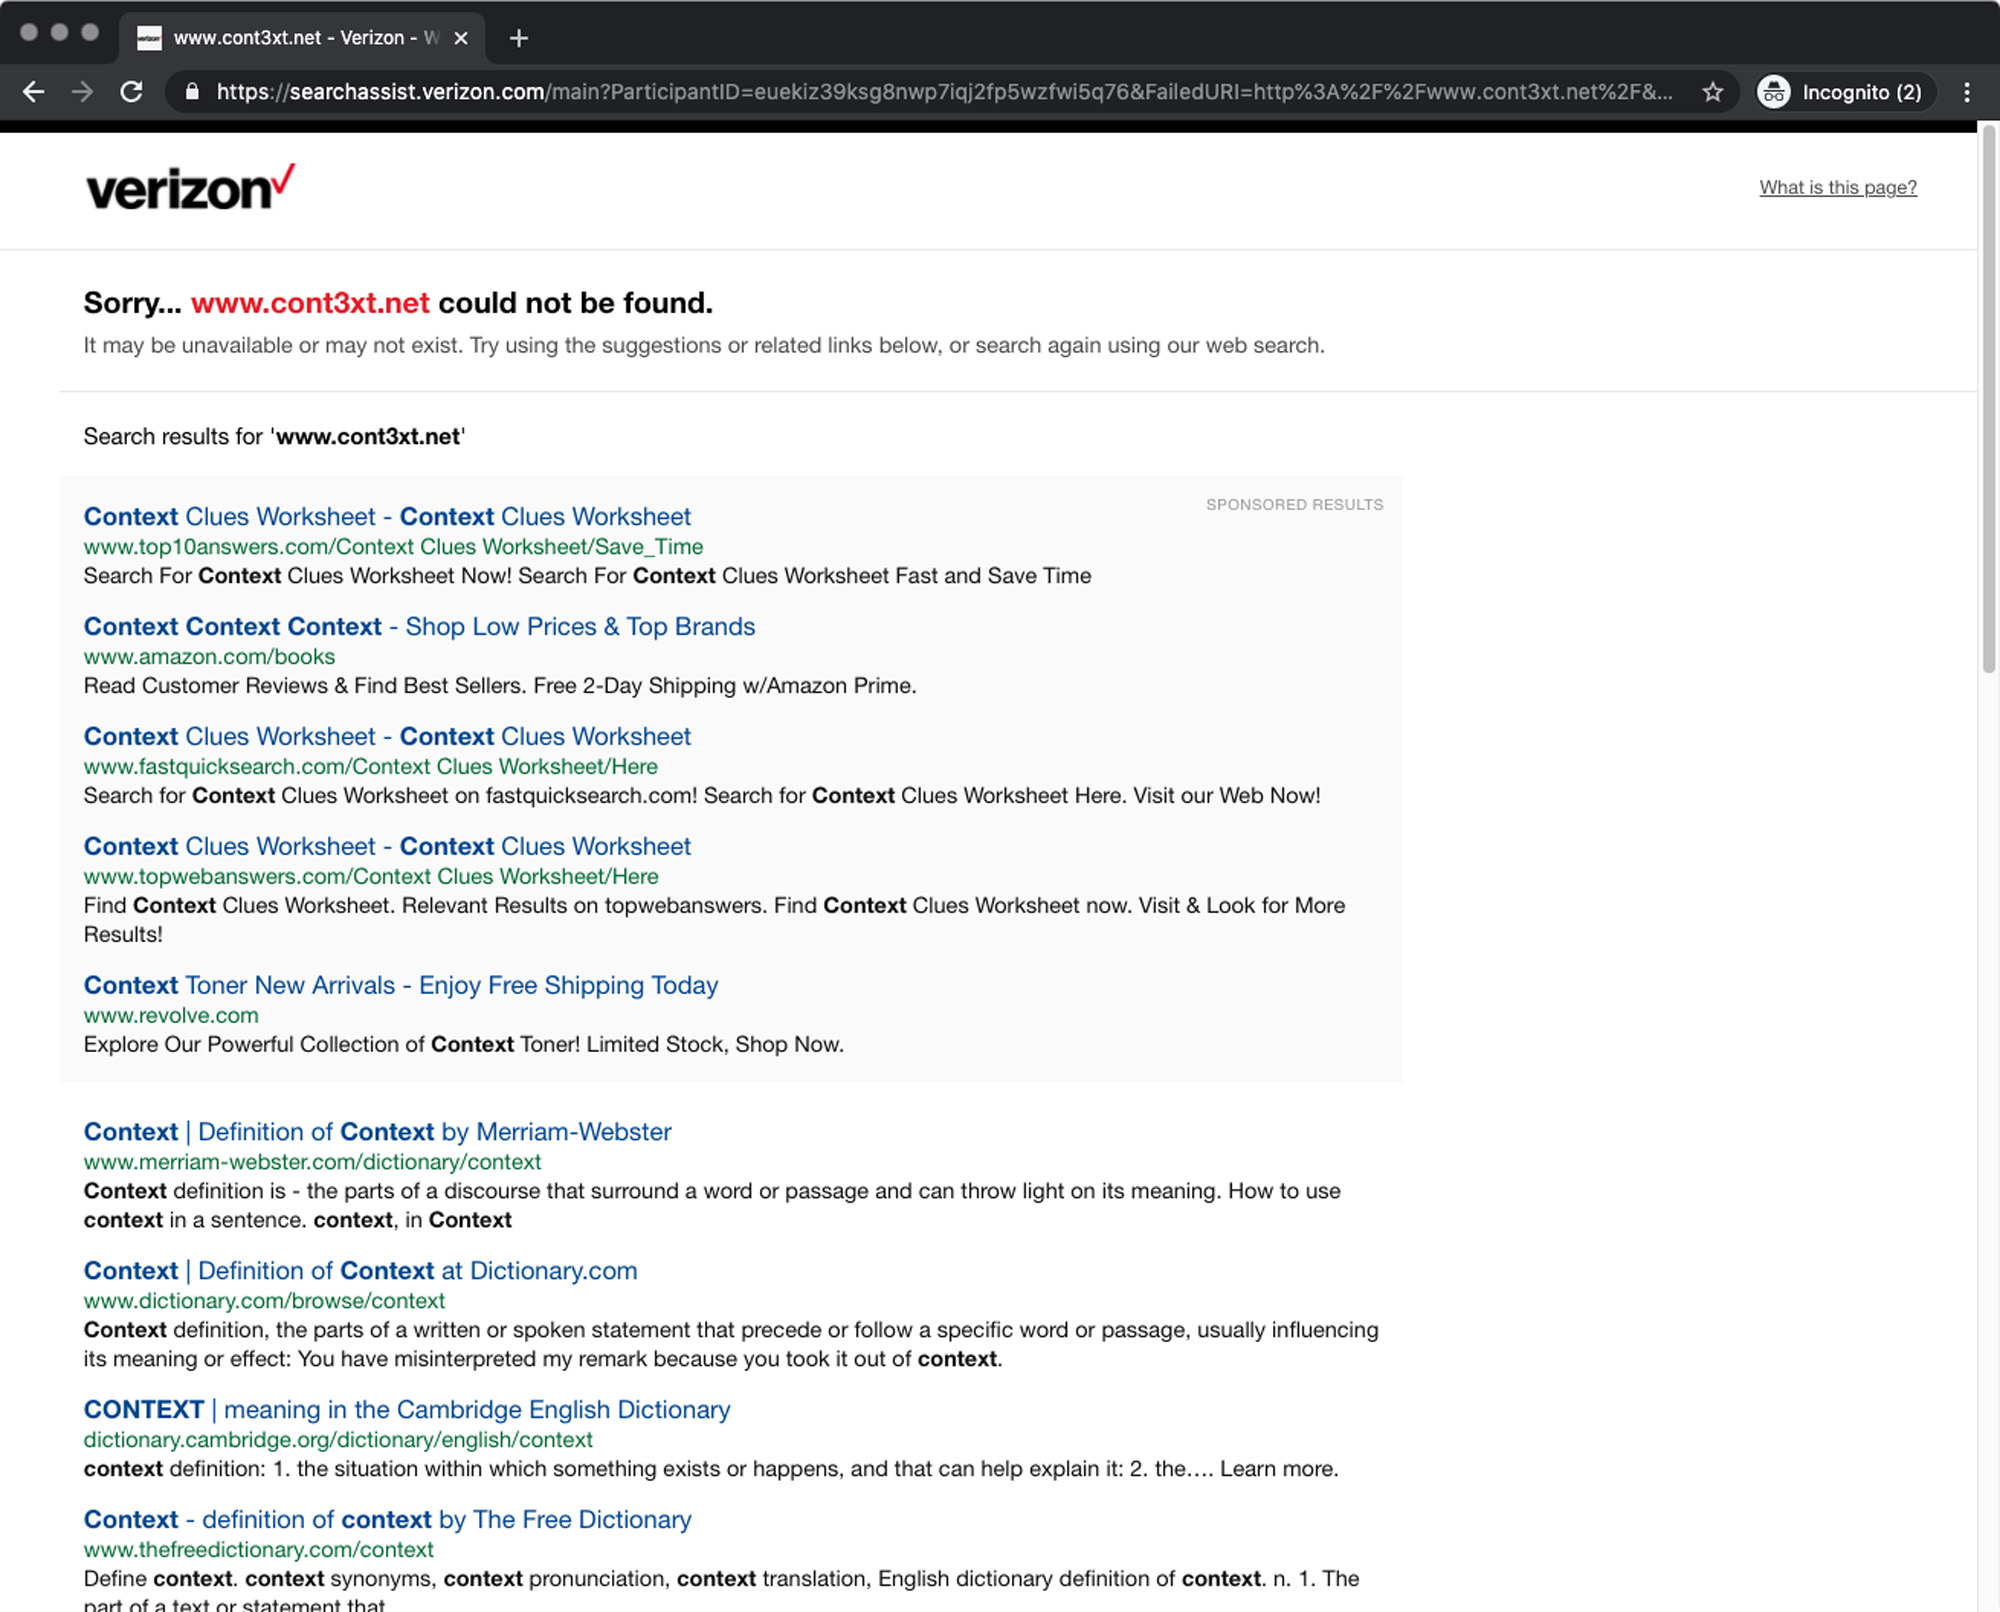The width and height of the screenshot is (2000, 1612).
Task: Open 'What is this page?' link
Action: 1837,187
